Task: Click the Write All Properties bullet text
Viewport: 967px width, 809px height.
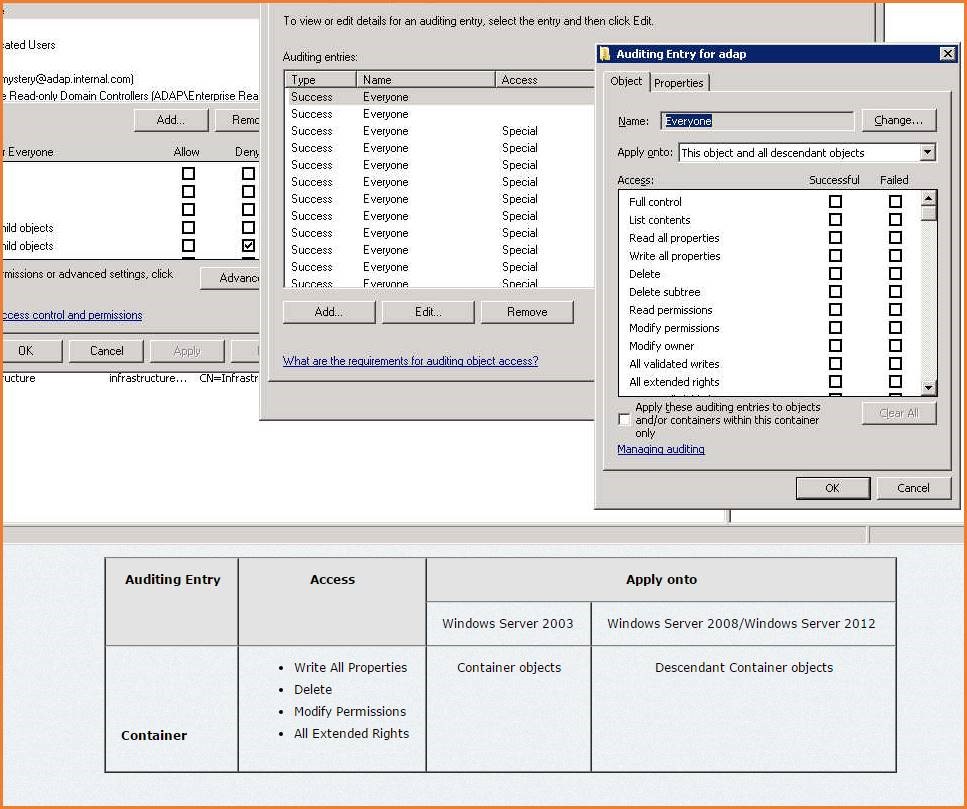Action: pyautogui.click(x=350, y=667)
